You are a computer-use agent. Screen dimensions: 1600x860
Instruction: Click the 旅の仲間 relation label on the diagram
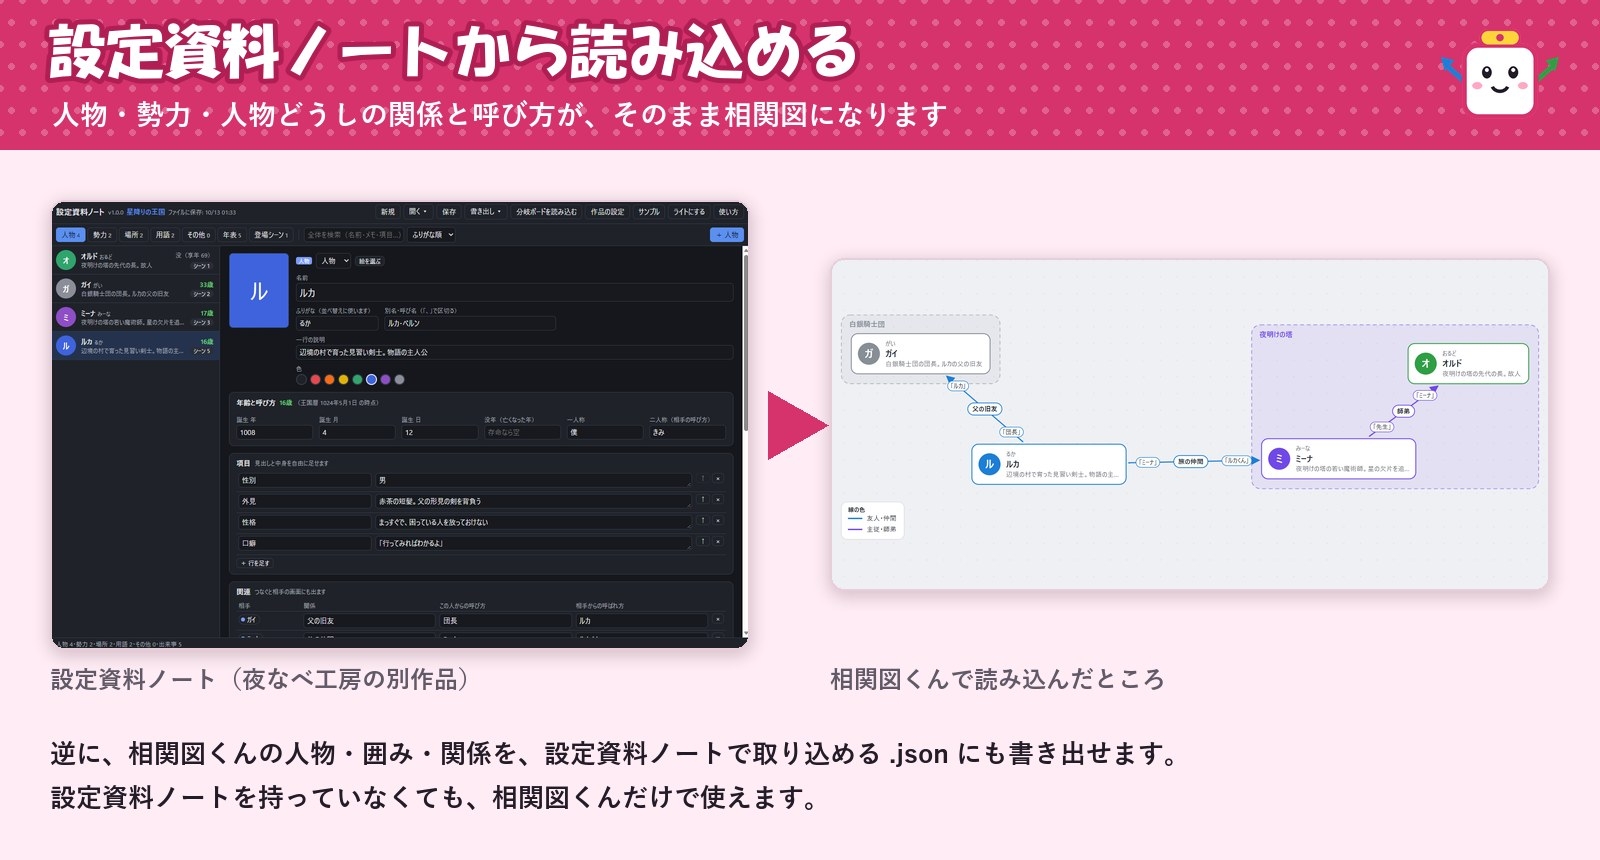tap(1190, 461)
